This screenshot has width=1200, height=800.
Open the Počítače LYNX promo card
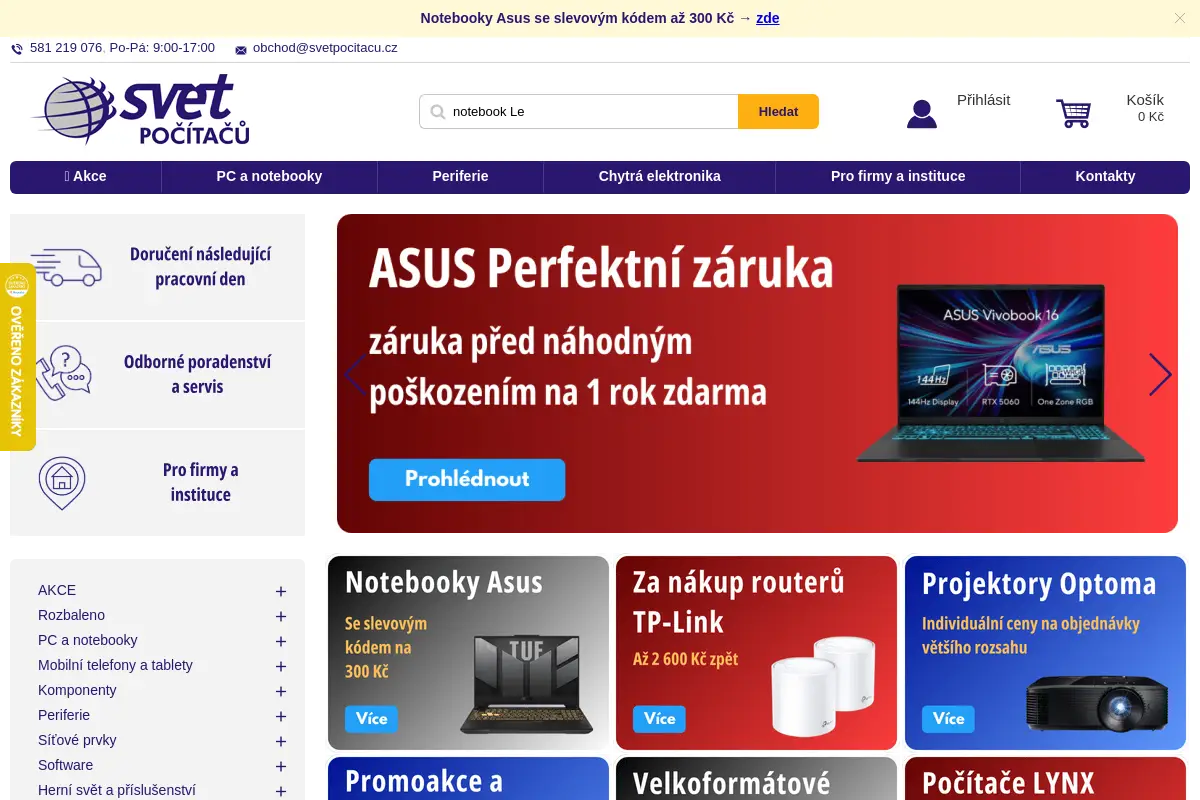point(1045,779)
